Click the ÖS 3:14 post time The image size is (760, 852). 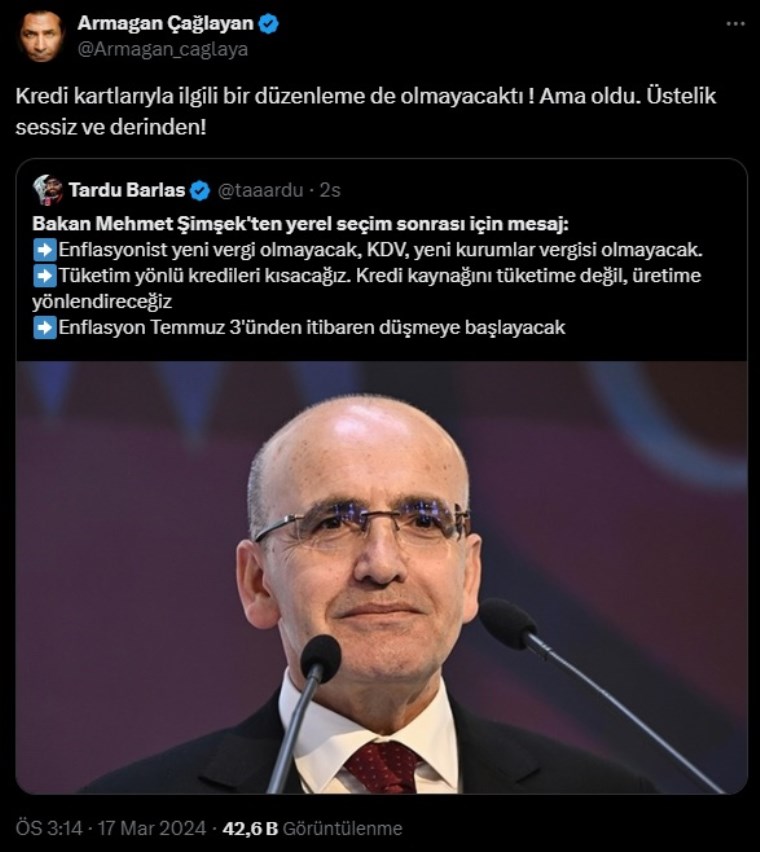49,828
